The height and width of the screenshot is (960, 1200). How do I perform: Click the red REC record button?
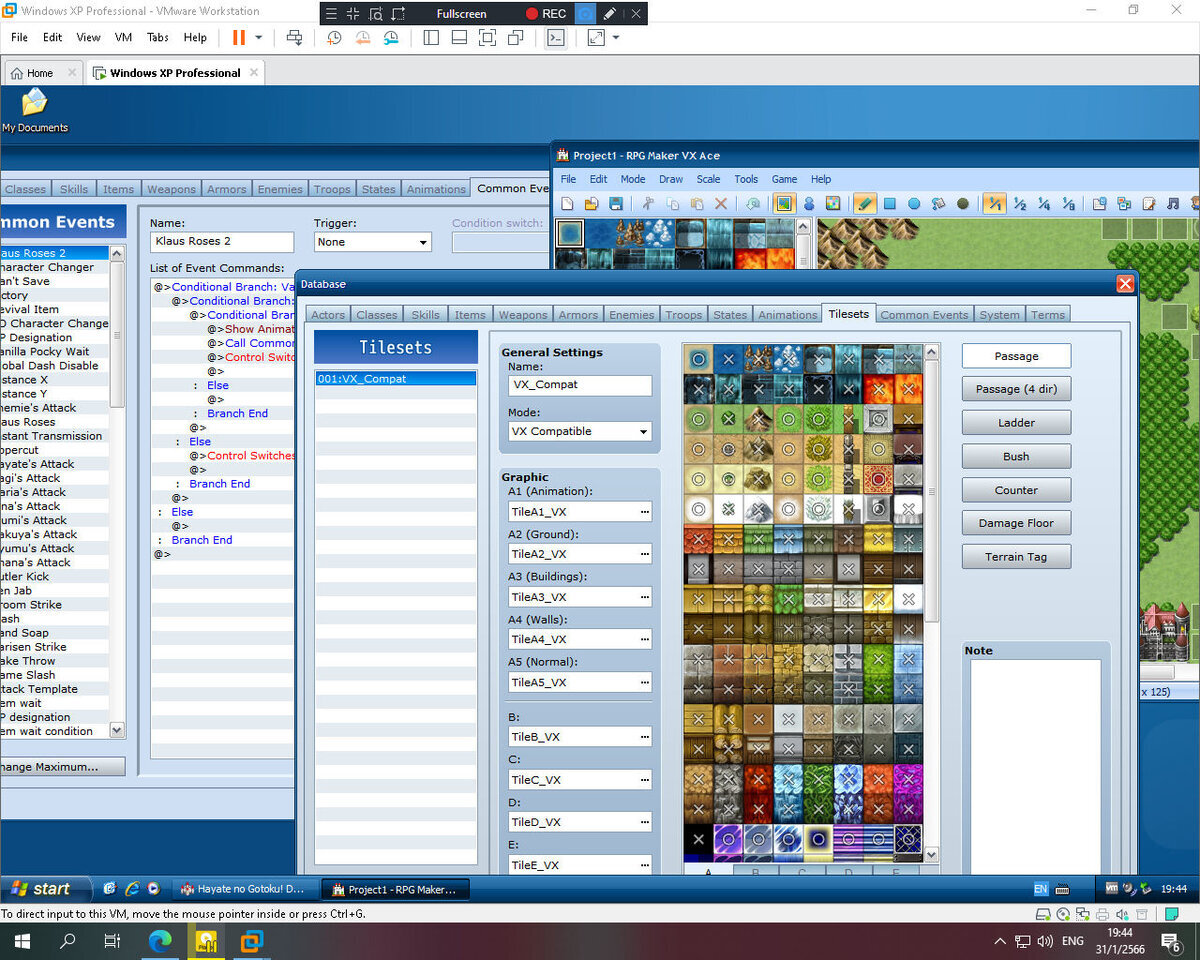[546, 14]
